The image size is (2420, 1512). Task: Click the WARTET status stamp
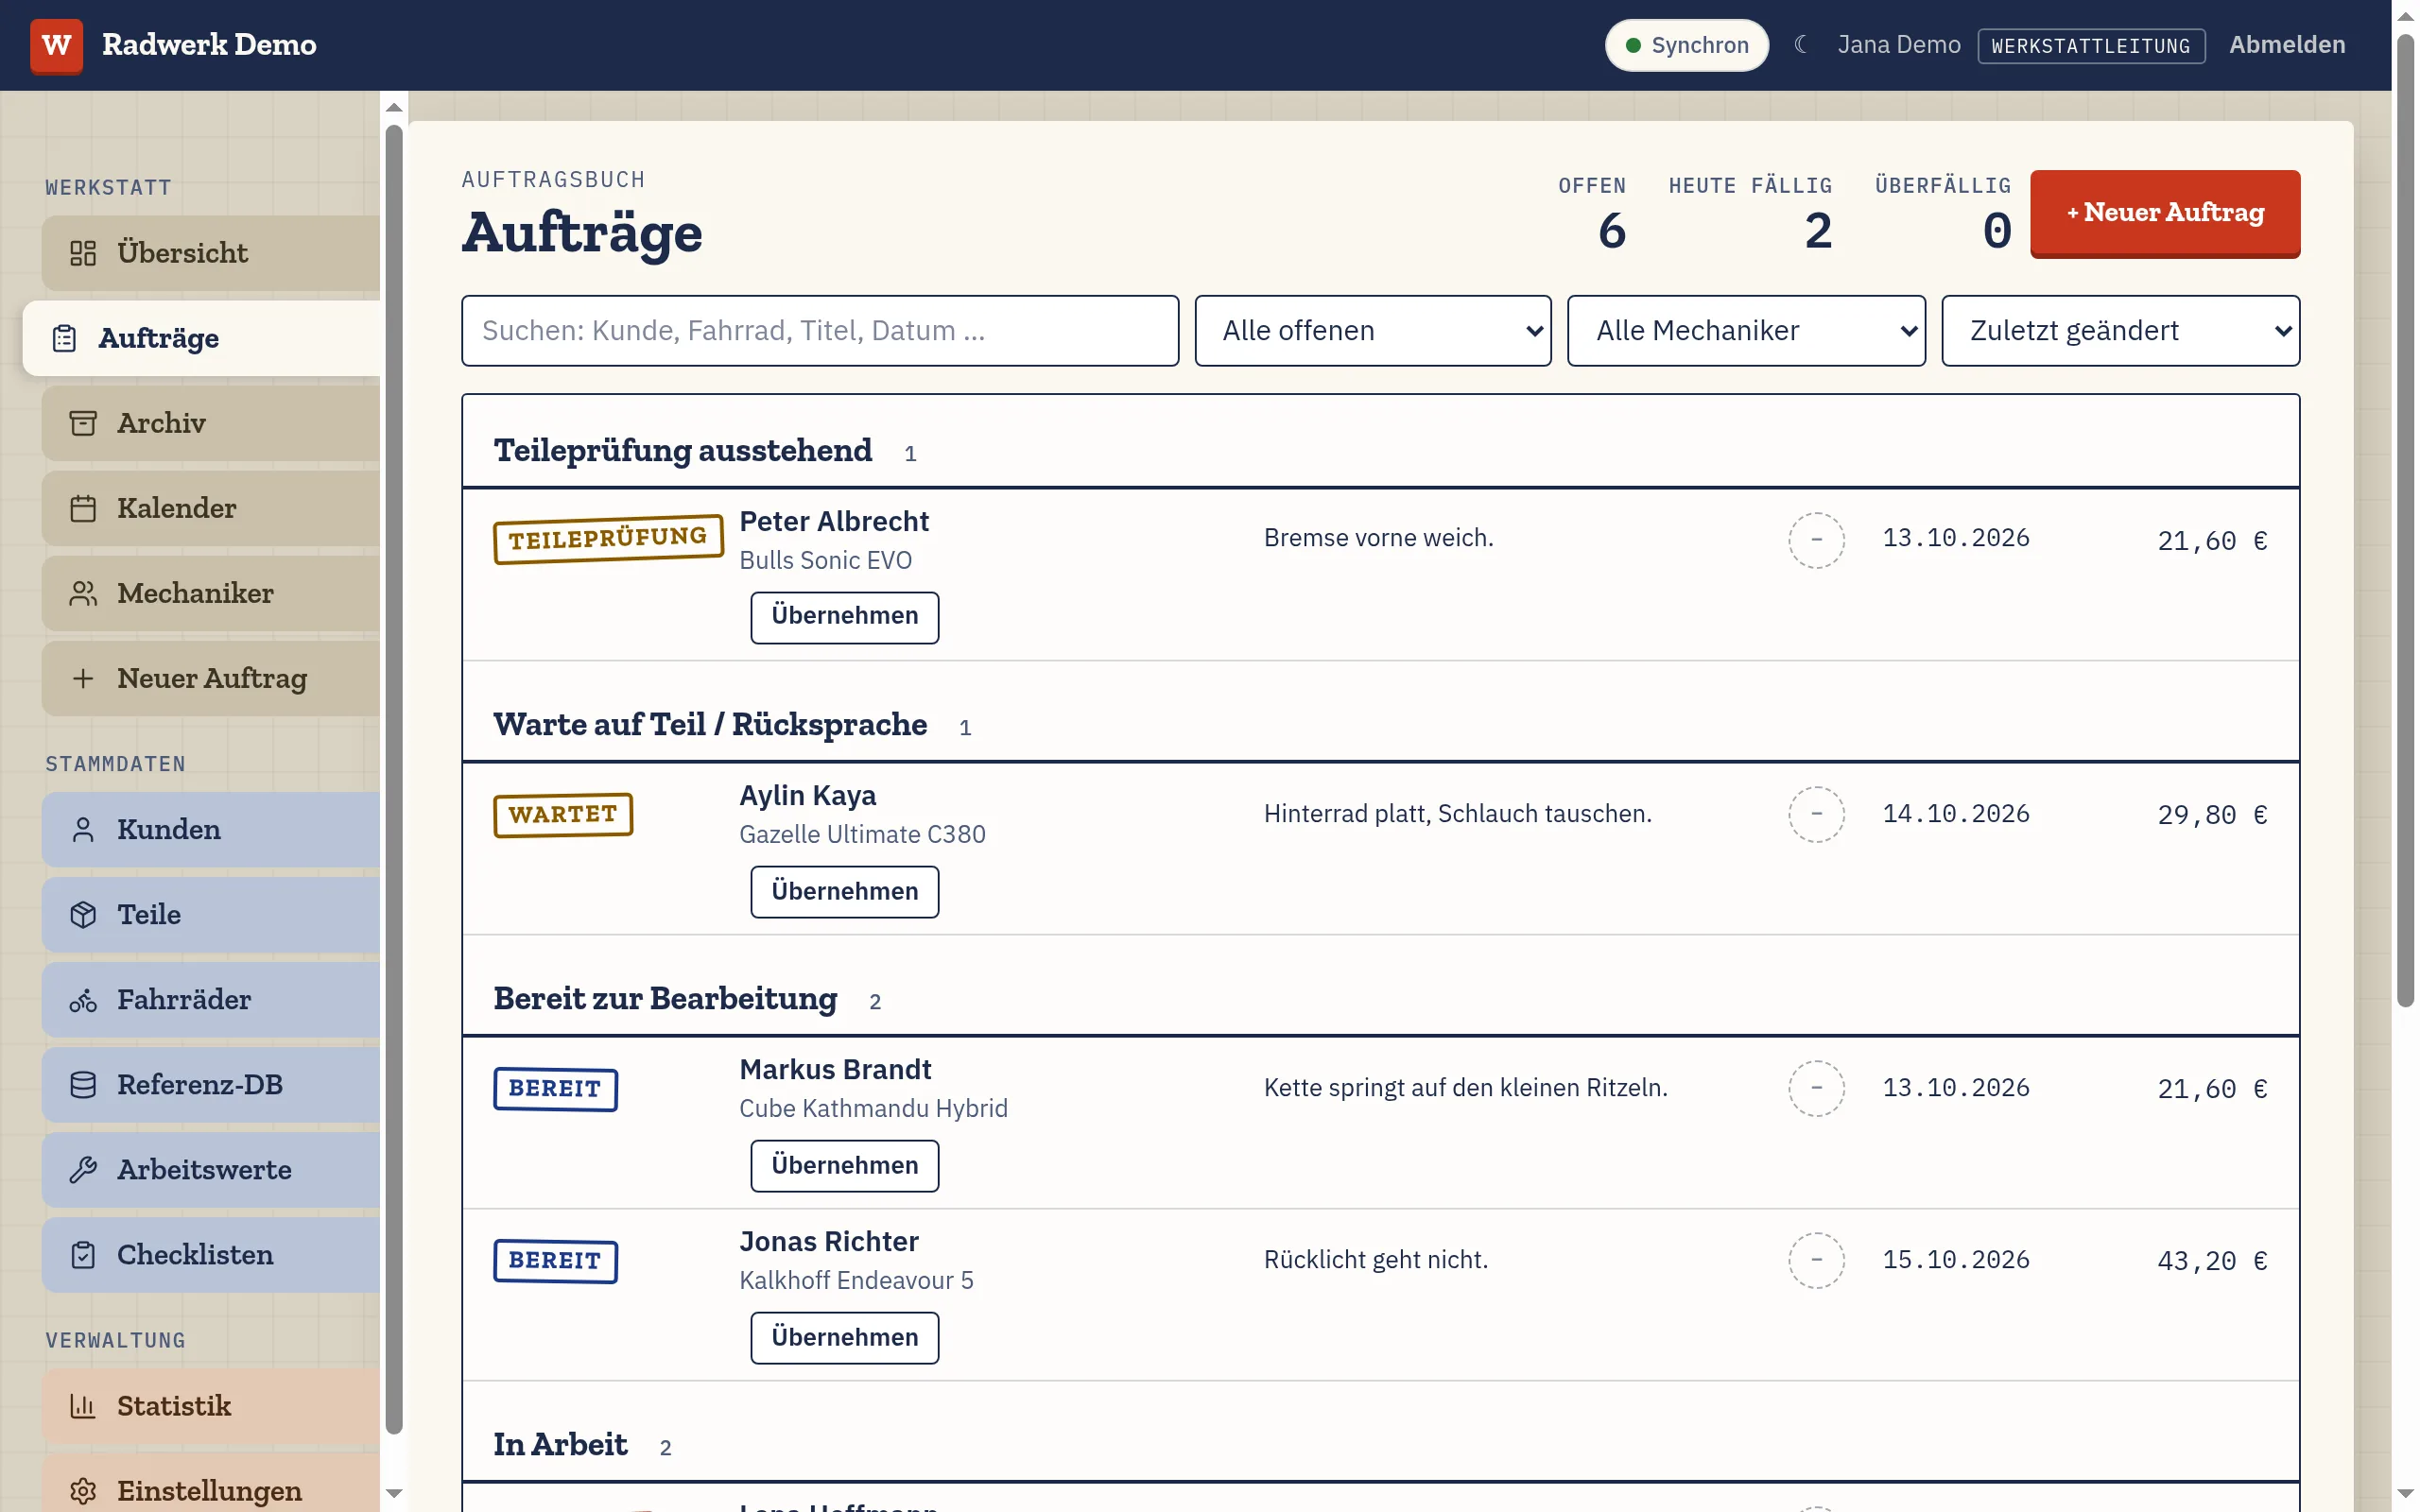tap(563, 814)
